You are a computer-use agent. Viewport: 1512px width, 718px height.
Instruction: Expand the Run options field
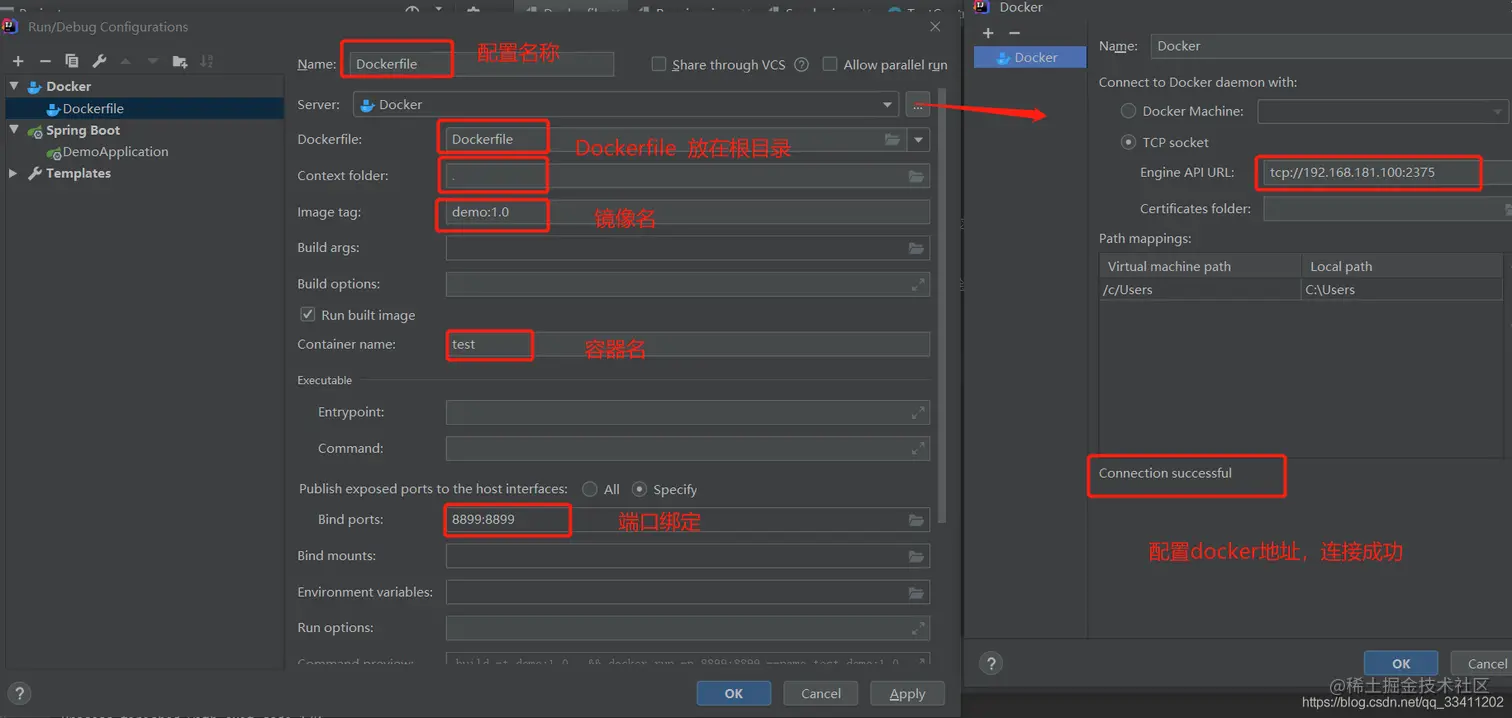click(917, 628)
